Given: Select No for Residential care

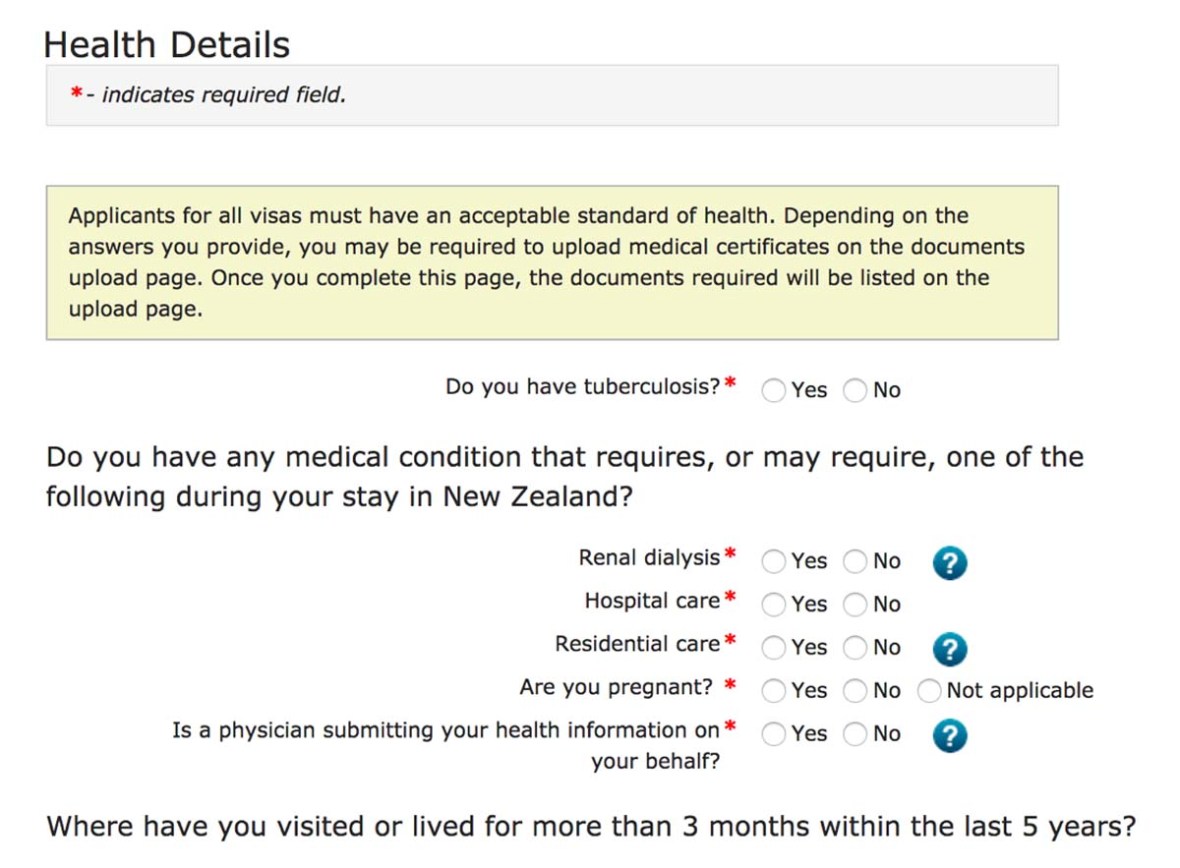Looking at the screenshot, I should click(x=855, y=647).
